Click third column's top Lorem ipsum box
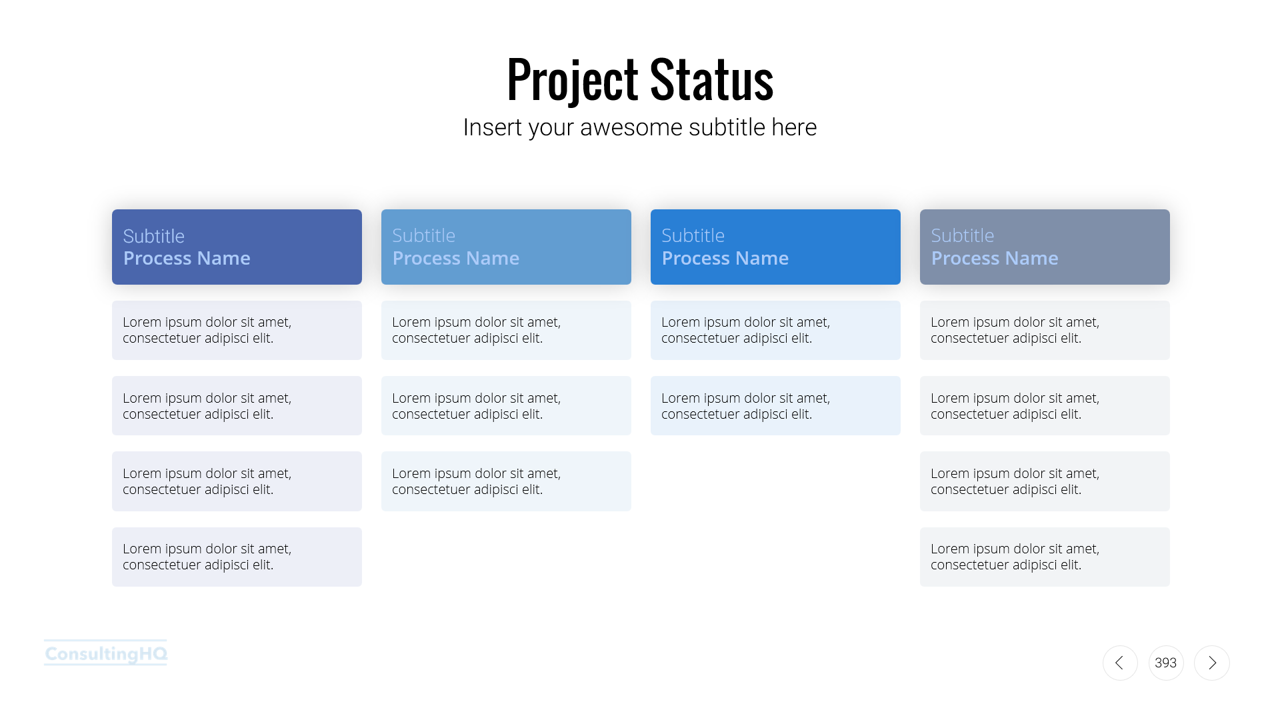This screenshot has height=720, width=1280. pos(775,330)
